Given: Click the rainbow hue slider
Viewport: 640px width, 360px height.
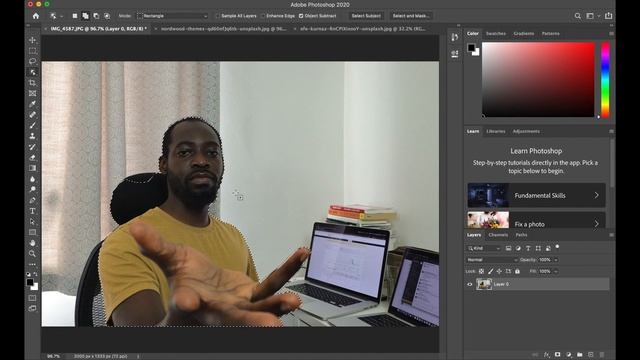Looking at the screenshot, I should tap(605, 80).
